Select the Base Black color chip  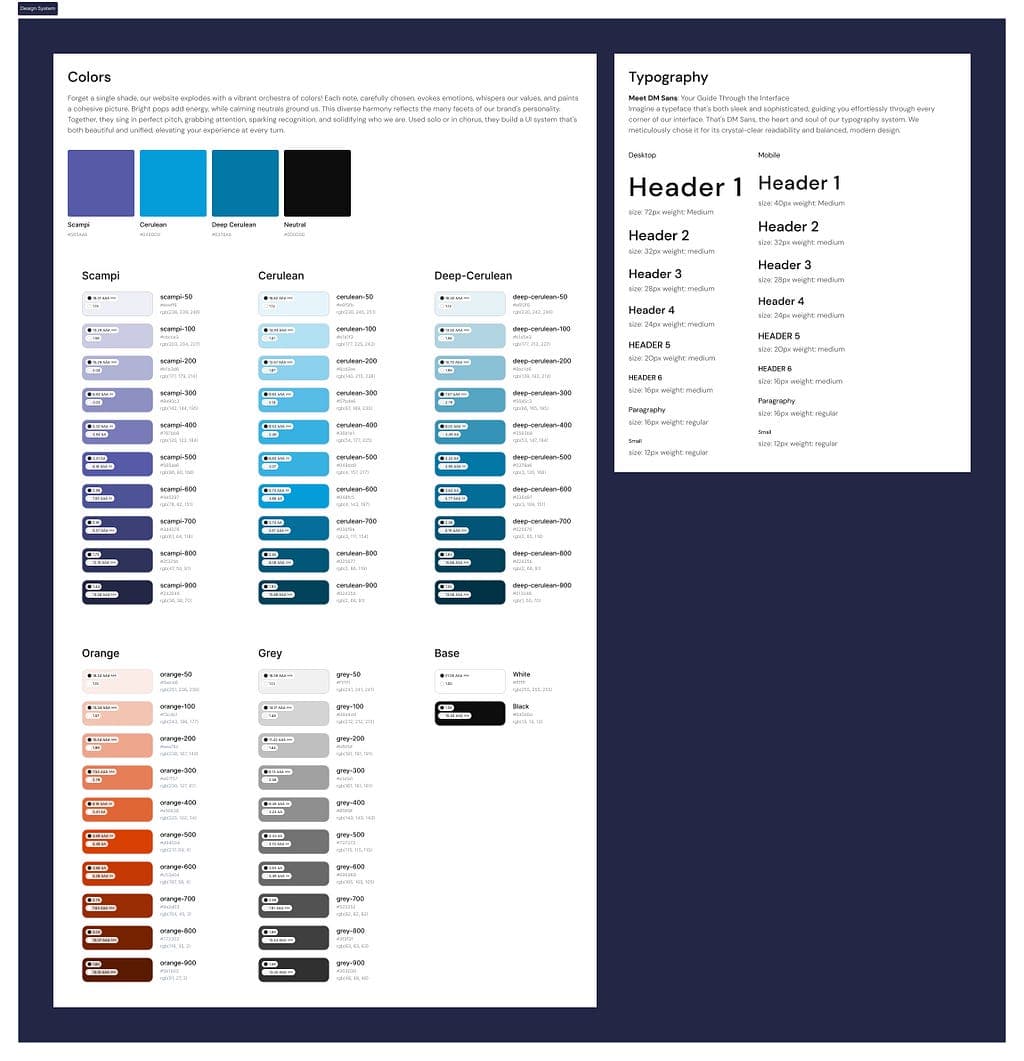(470, 713)
